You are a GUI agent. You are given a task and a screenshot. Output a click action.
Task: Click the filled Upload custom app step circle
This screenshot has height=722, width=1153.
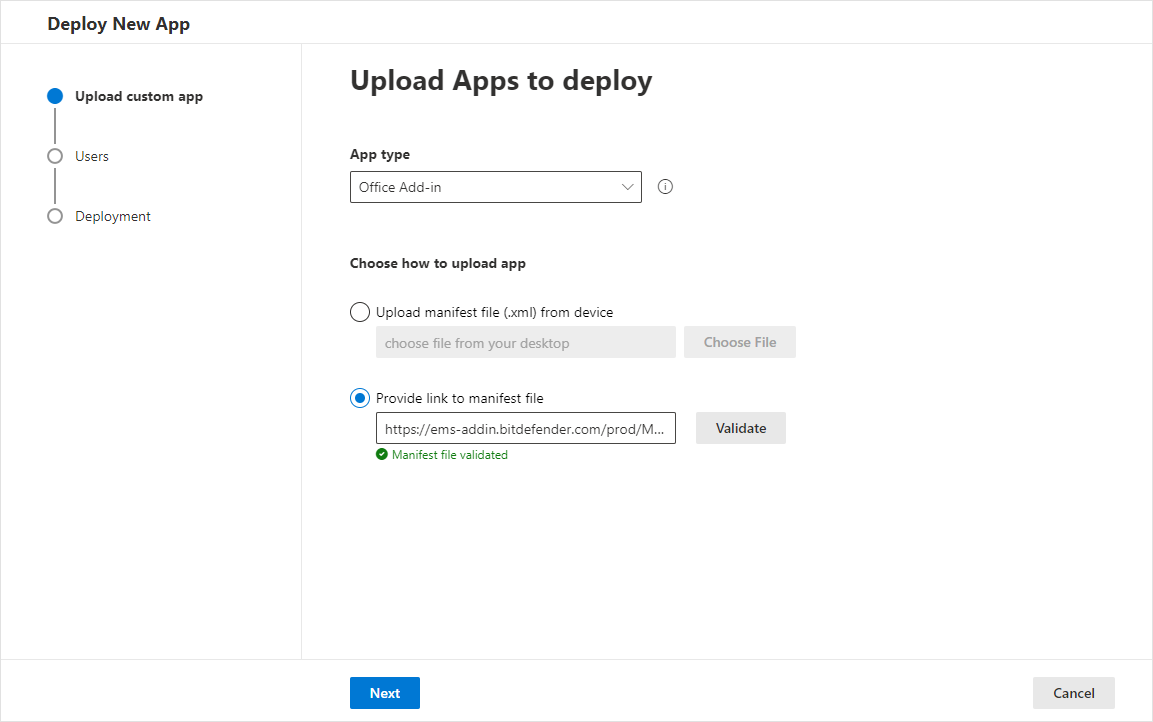coord(55,96)
